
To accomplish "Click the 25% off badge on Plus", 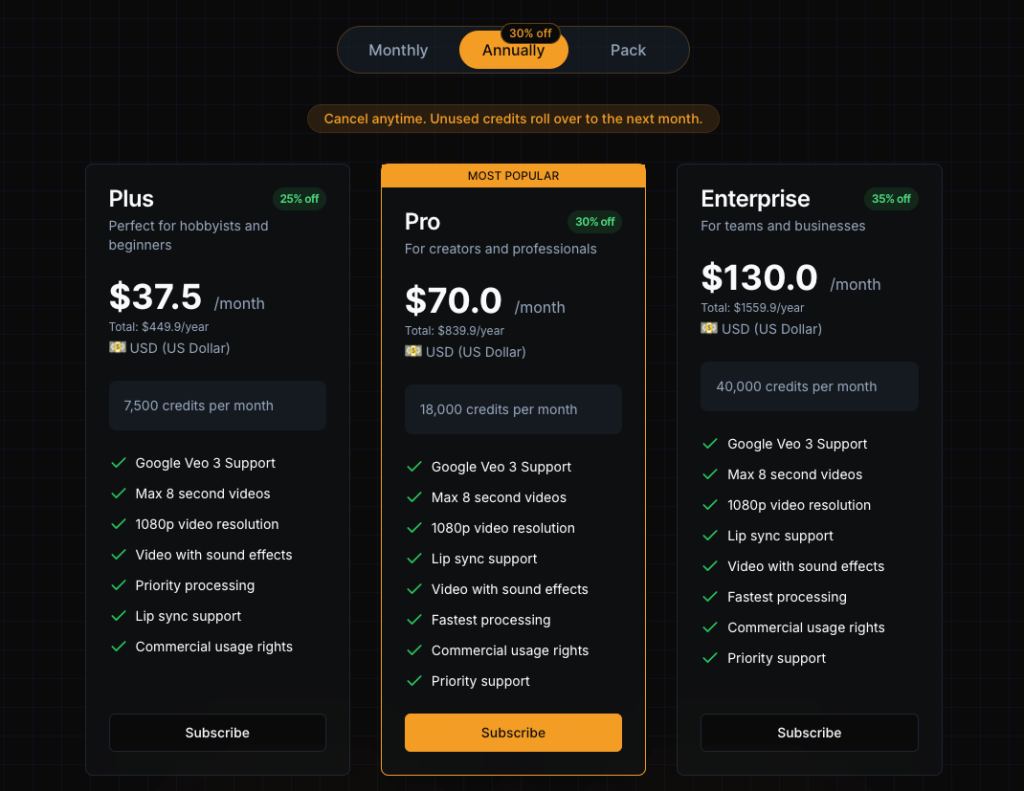I will point(299,199).
